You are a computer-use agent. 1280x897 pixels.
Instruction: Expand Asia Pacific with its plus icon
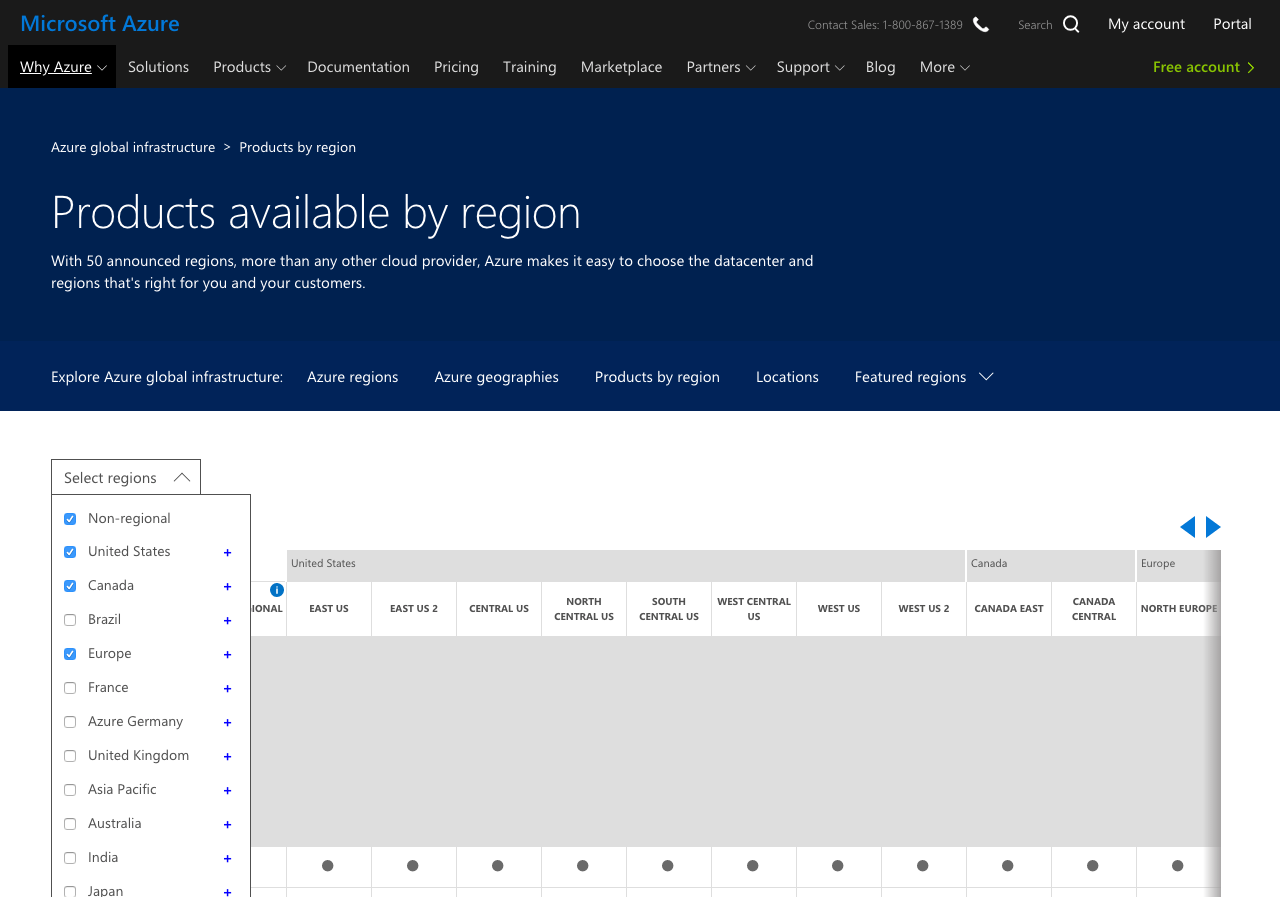[x=227, y=790]
